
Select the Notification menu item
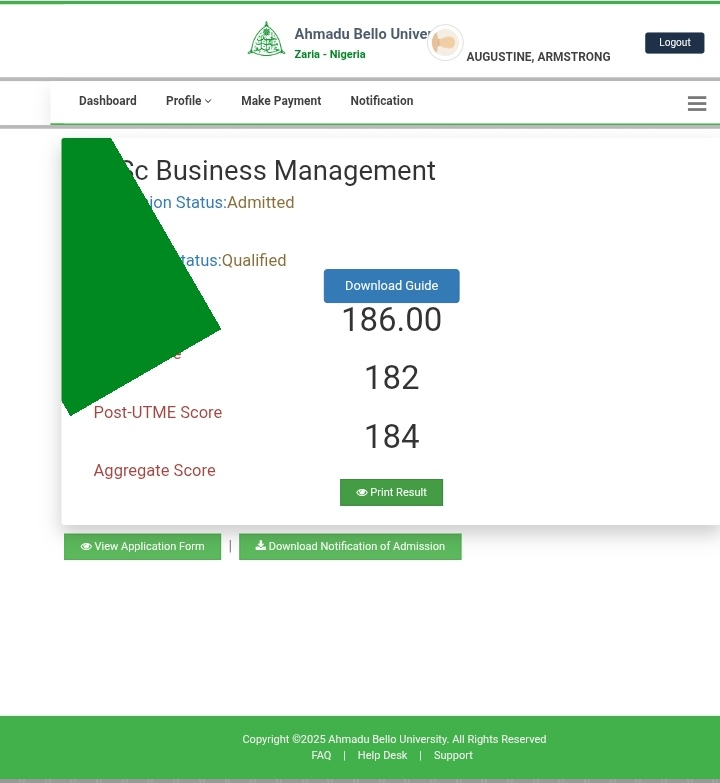coord(381,101)
